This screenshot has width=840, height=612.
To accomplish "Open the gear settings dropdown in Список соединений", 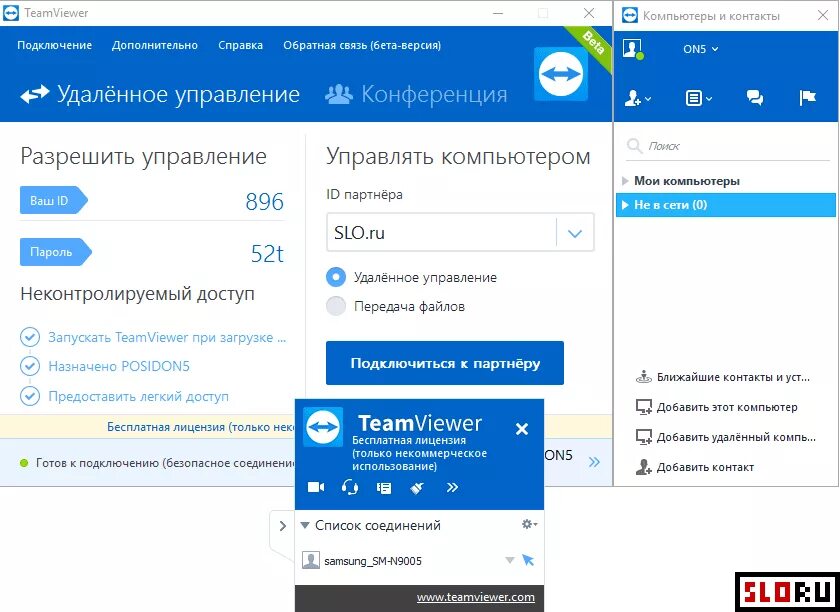I will tap(529, 524).
